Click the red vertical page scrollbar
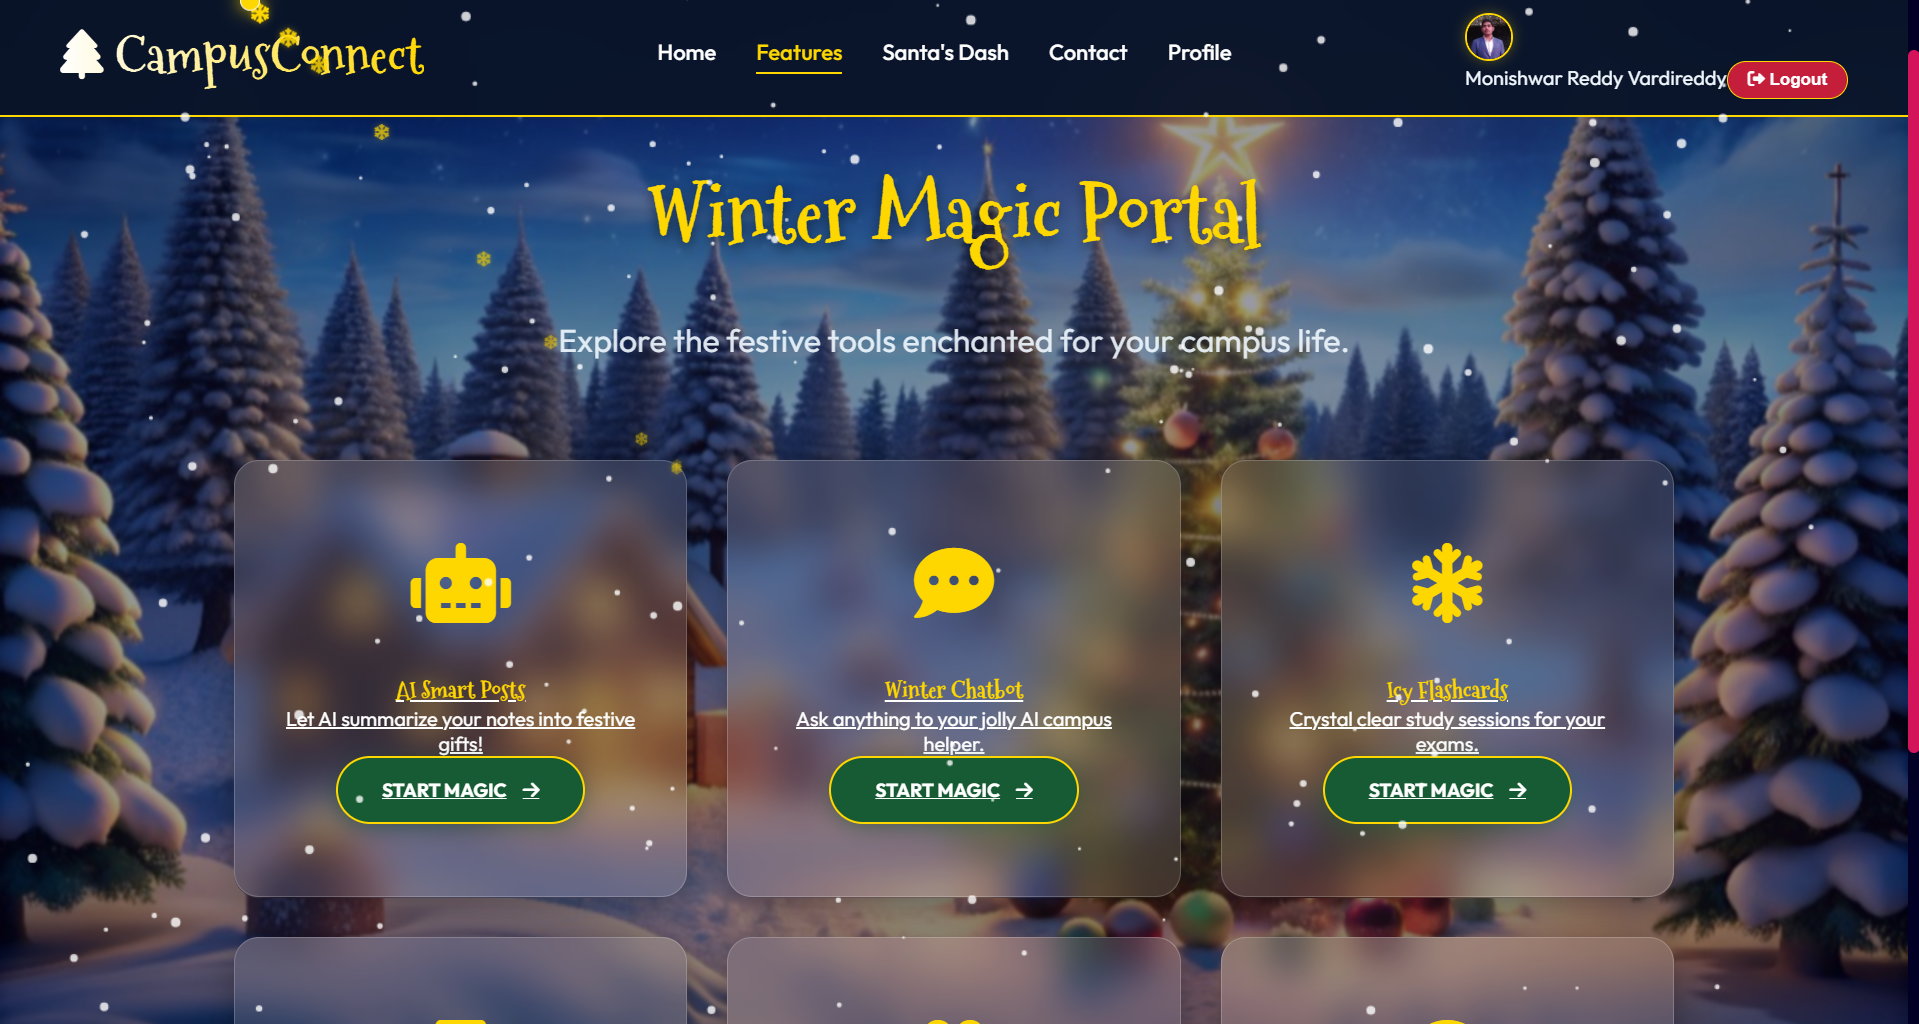This screenshot has height=1024, width=1919. [x=1913, y=400]
